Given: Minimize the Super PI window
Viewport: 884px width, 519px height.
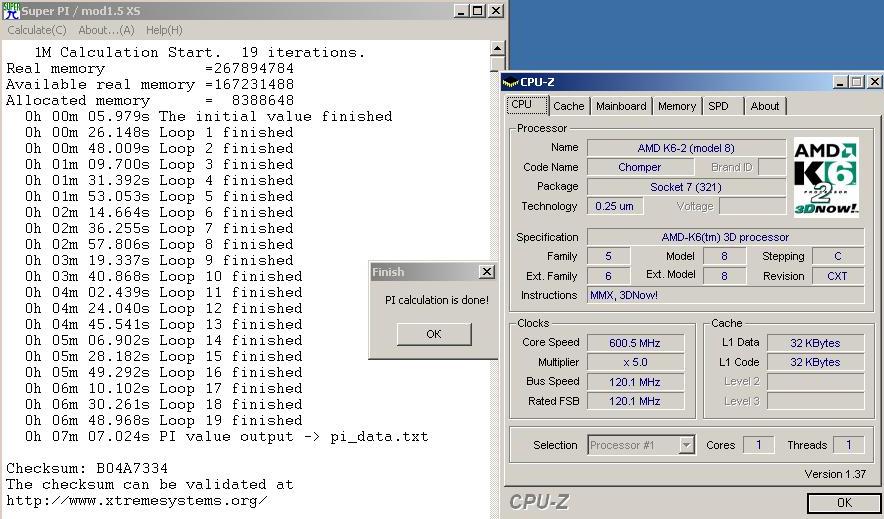Looking at the screenshot, I should [461, 11].
